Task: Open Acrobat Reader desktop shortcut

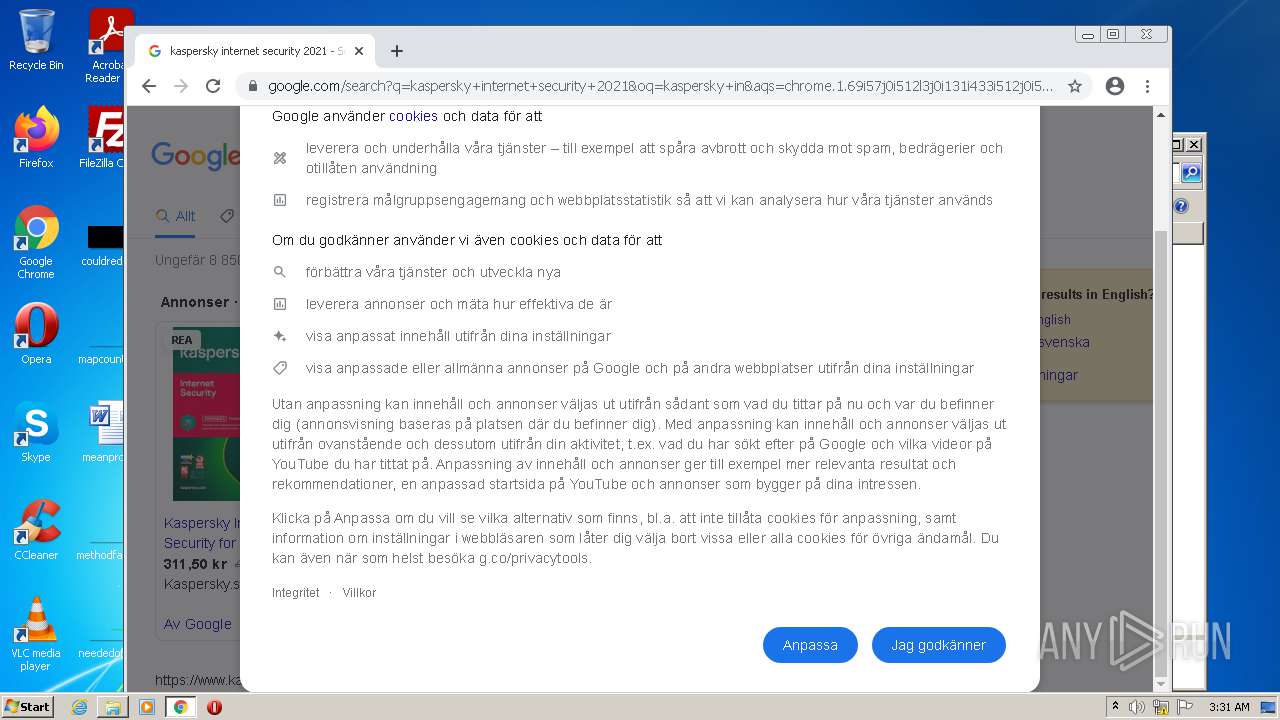Action: (x=105, y=45)
